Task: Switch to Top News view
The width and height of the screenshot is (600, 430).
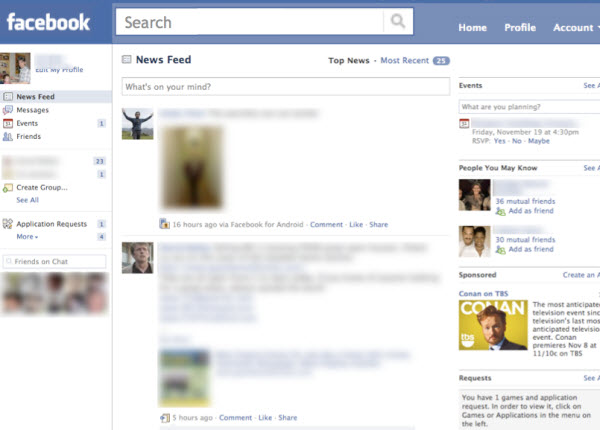Action: [349, 60]
